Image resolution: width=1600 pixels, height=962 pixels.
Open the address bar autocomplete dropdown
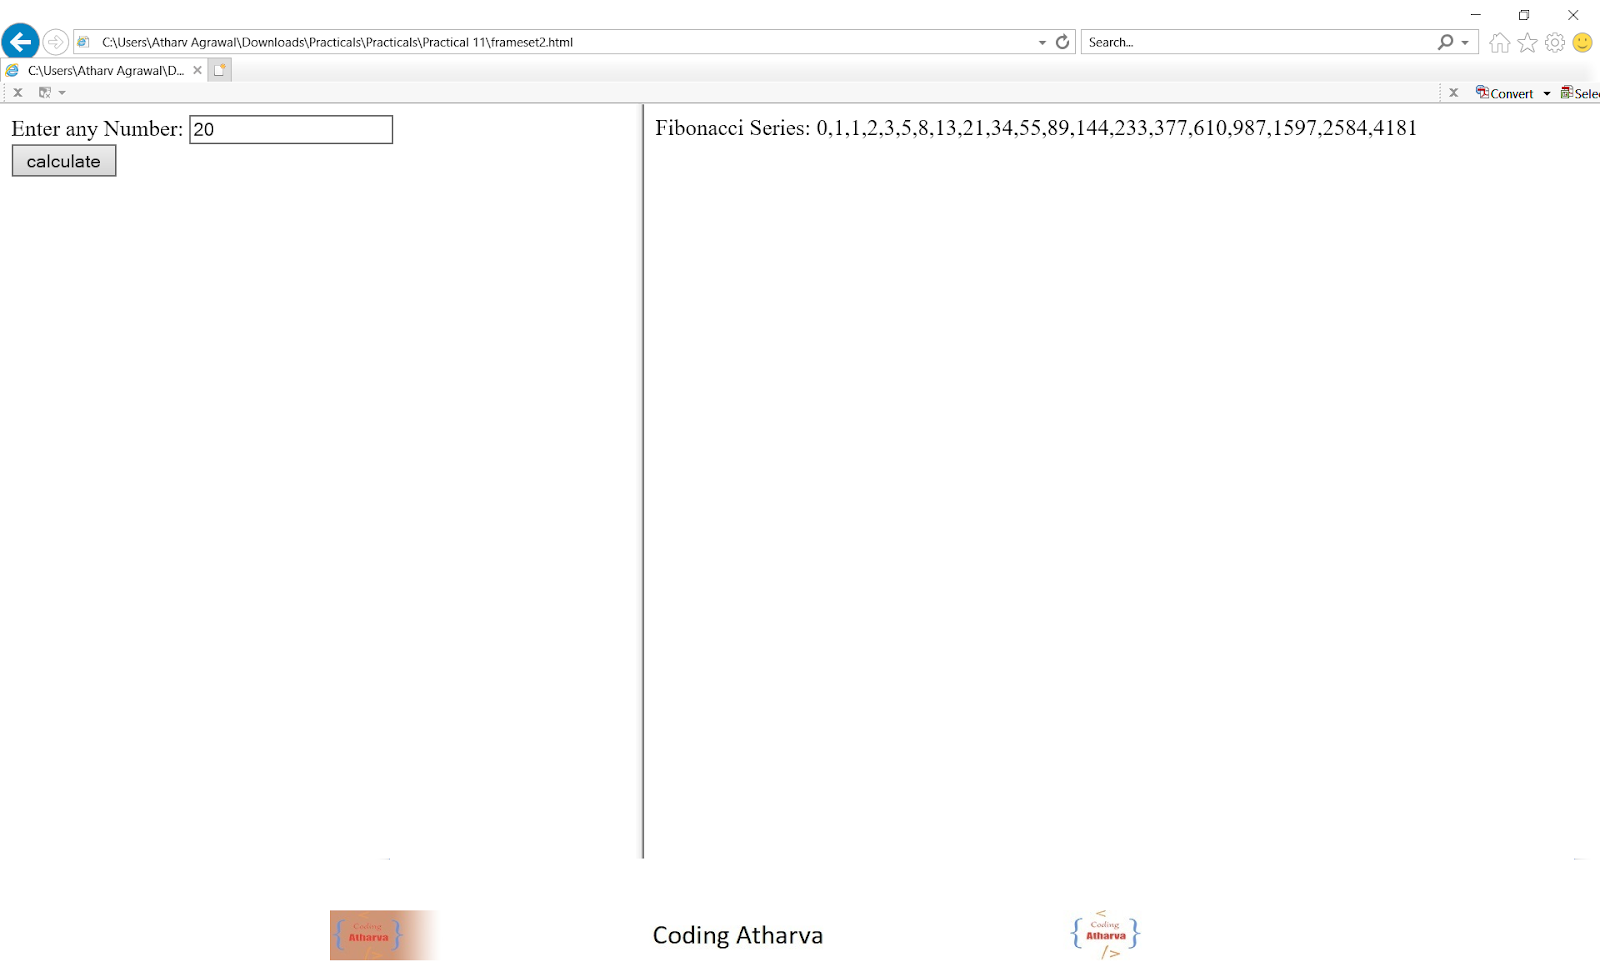[1040, 42]
